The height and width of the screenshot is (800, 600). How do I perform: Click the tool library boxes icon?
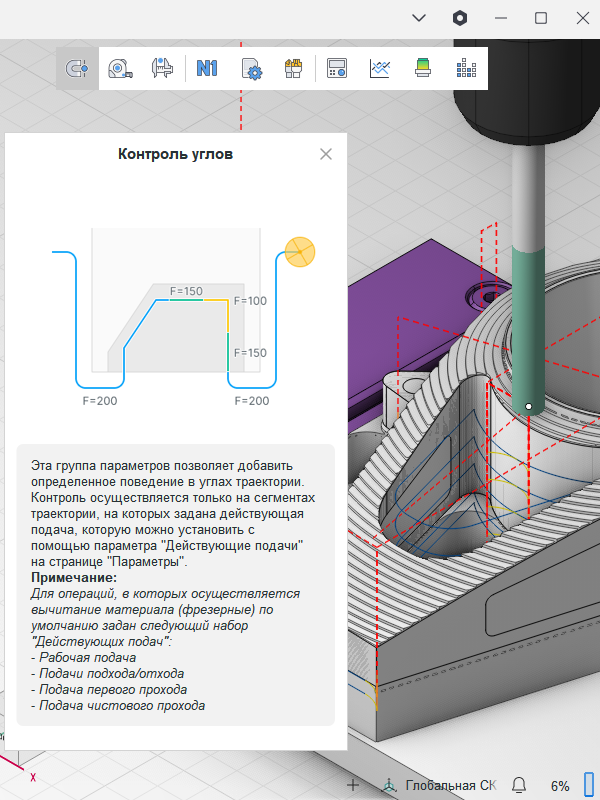pos(293,68)
